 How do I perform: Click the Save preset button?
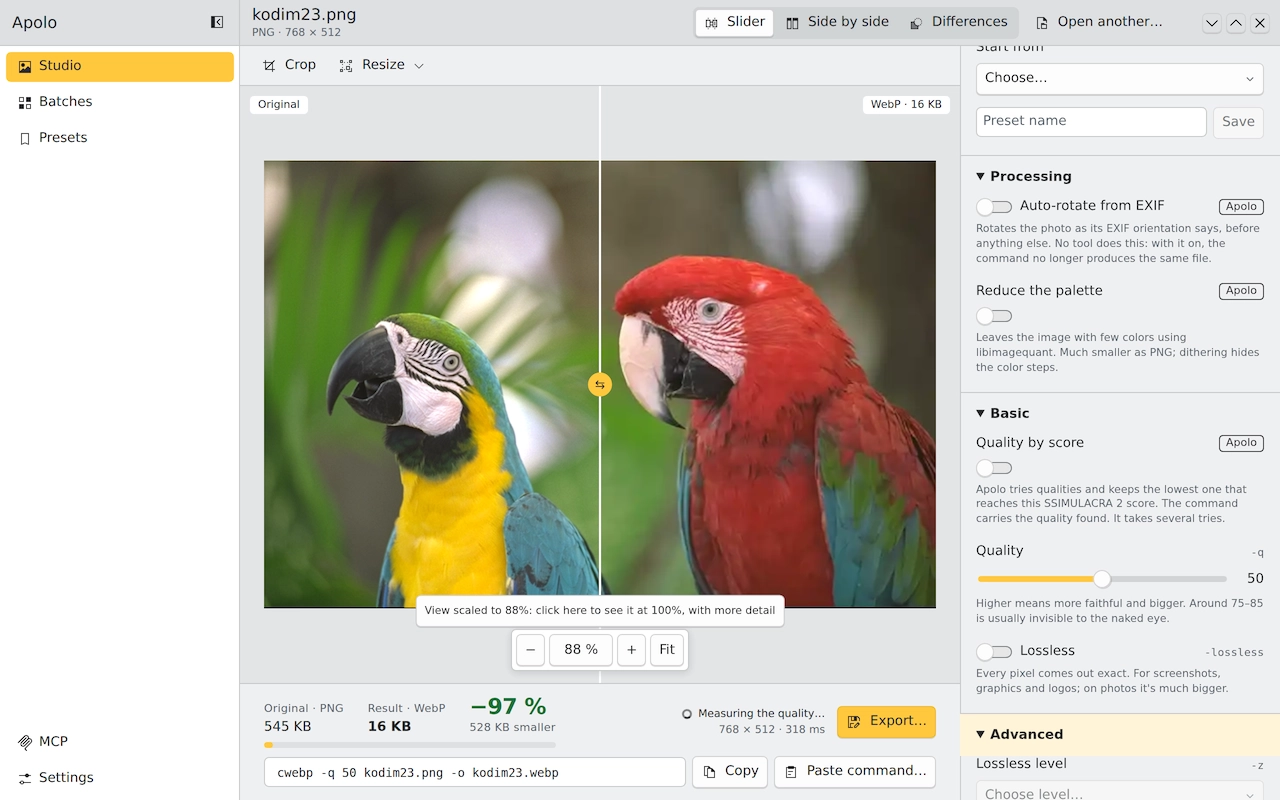coord(1238,122)
